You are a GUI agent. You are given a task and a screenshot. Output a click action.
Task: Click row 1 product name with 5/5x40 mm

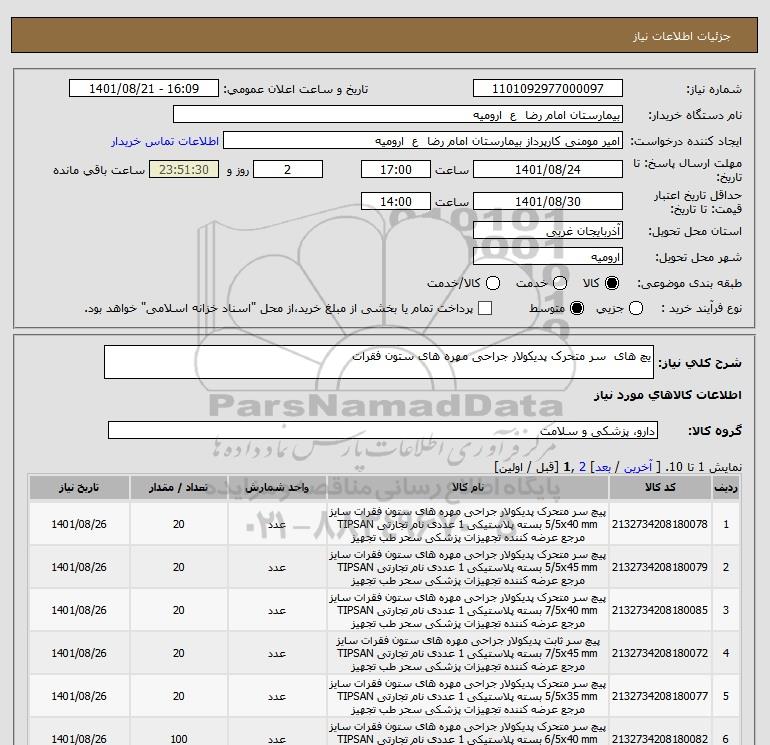pos(468,524)
